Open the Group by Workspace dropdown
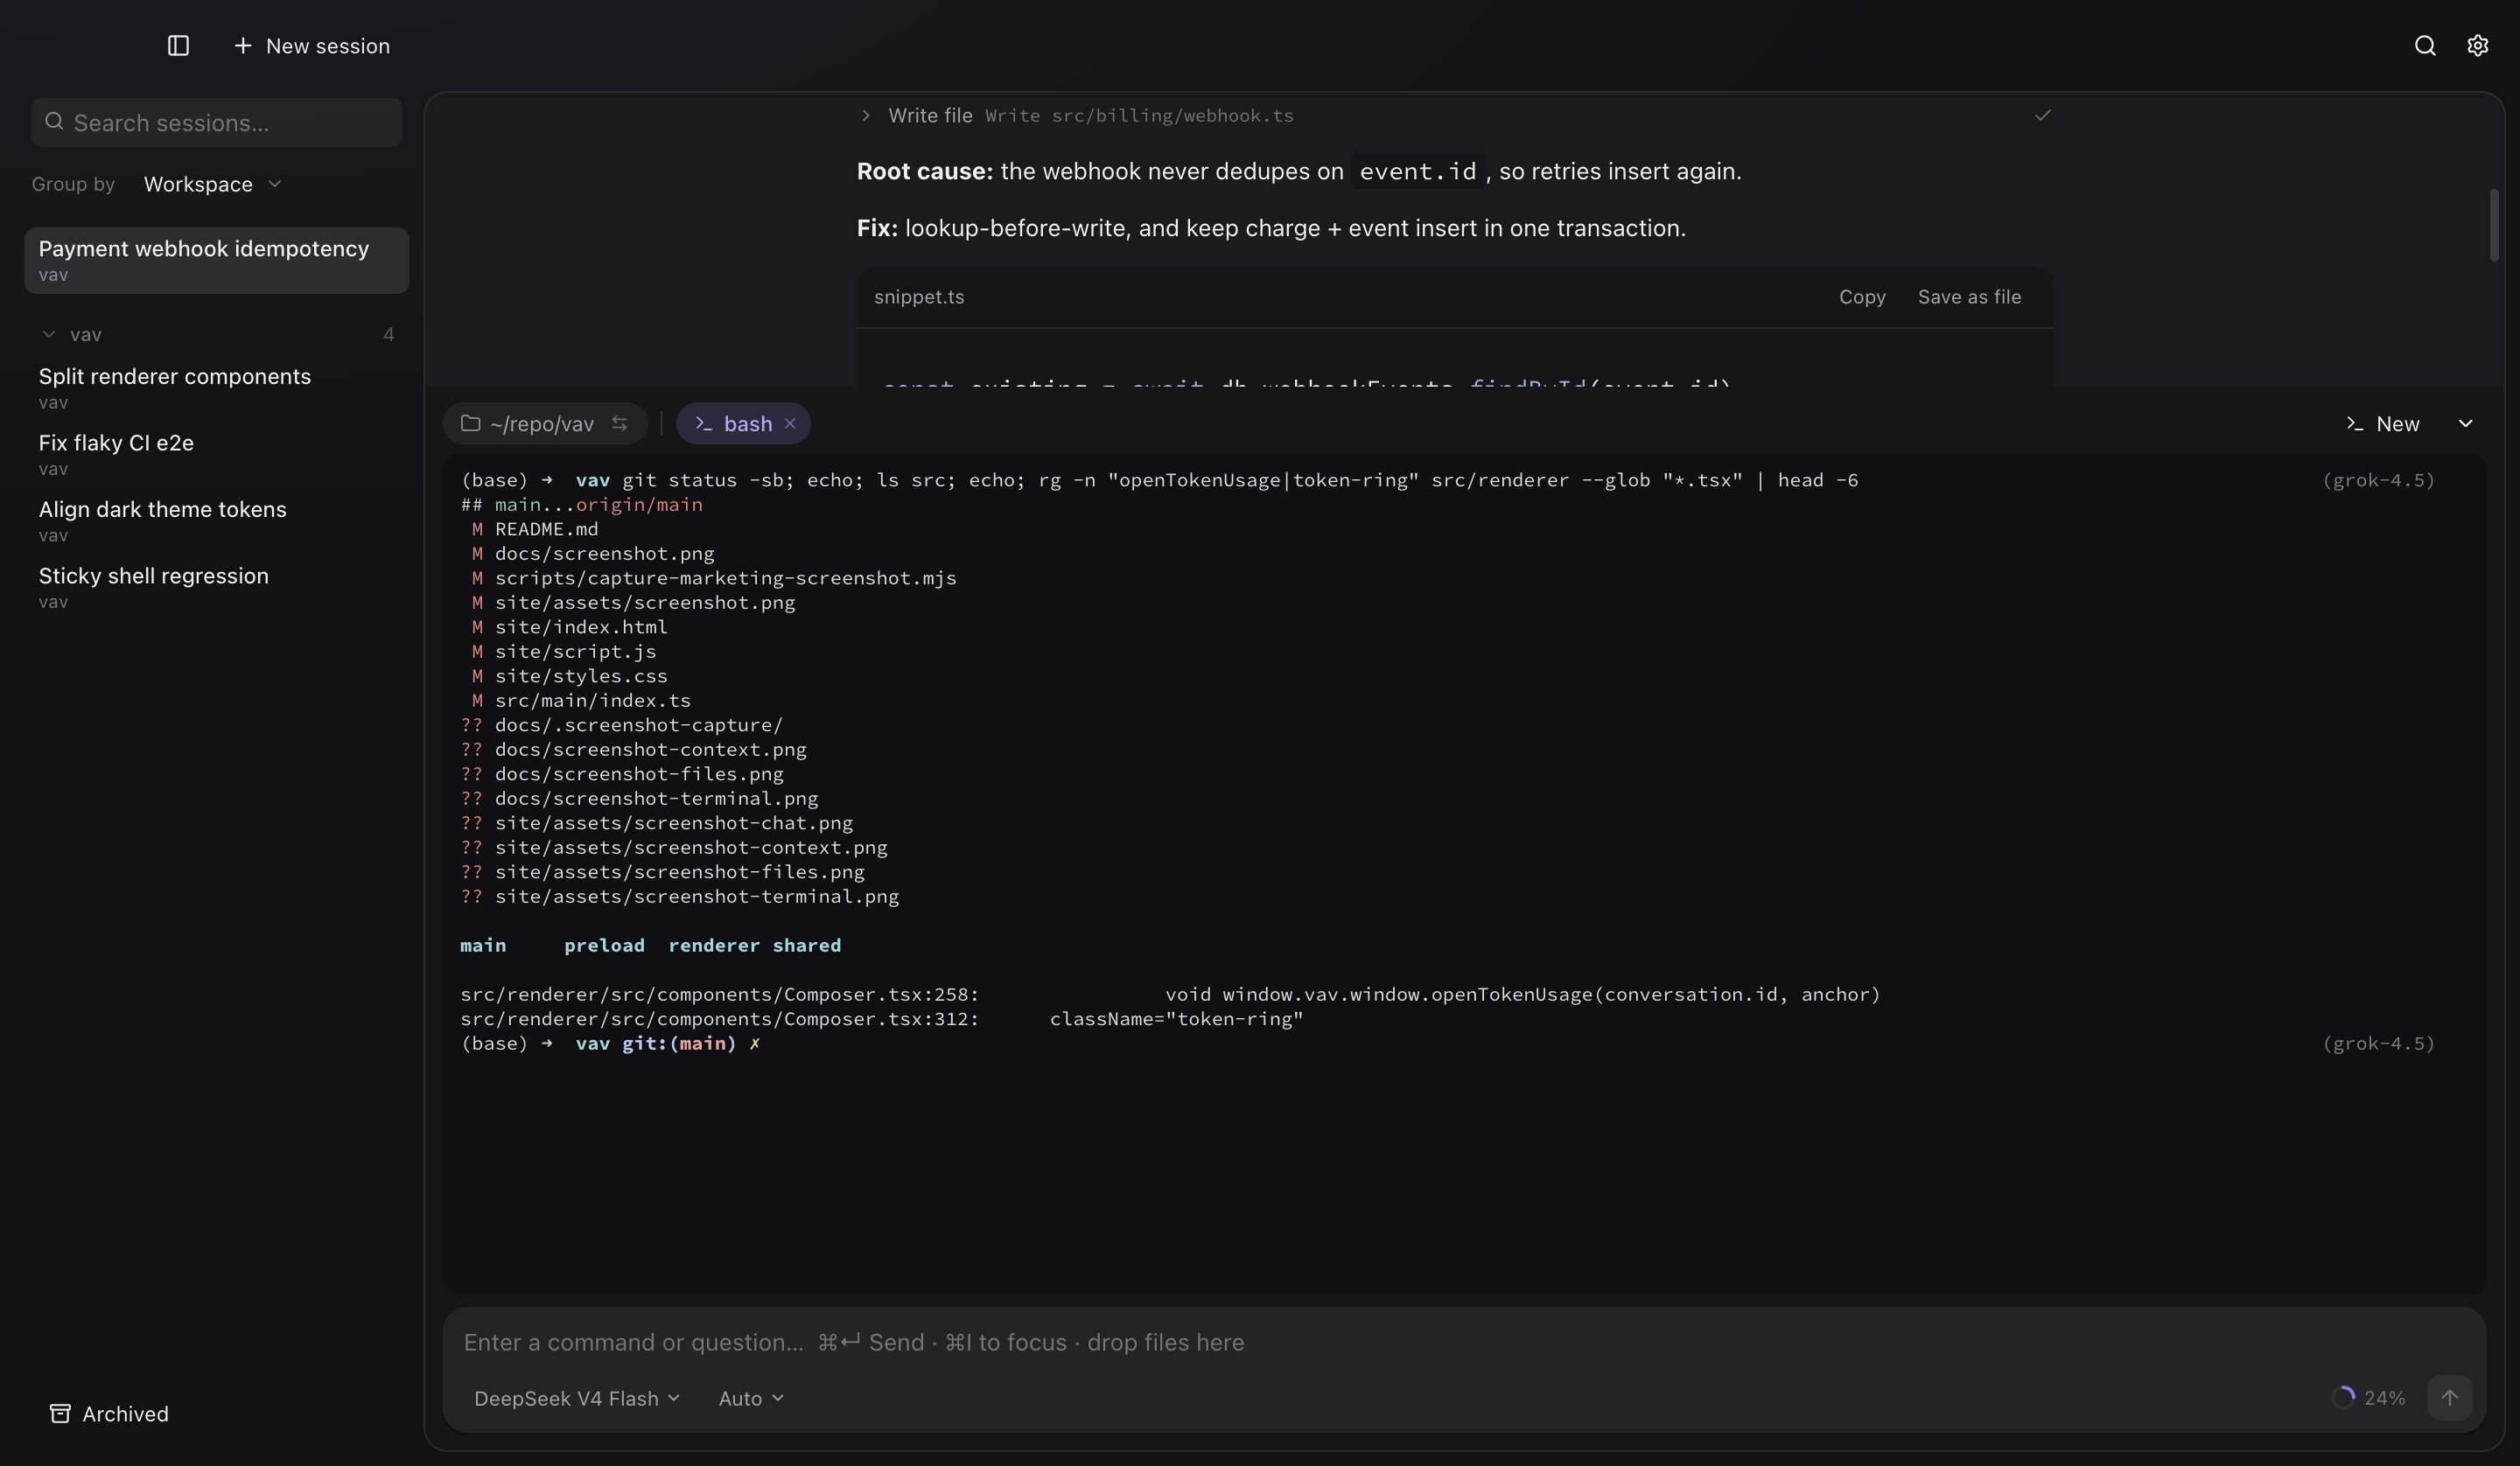This screenshot has height=1466, width=2520. click(212, 184)
